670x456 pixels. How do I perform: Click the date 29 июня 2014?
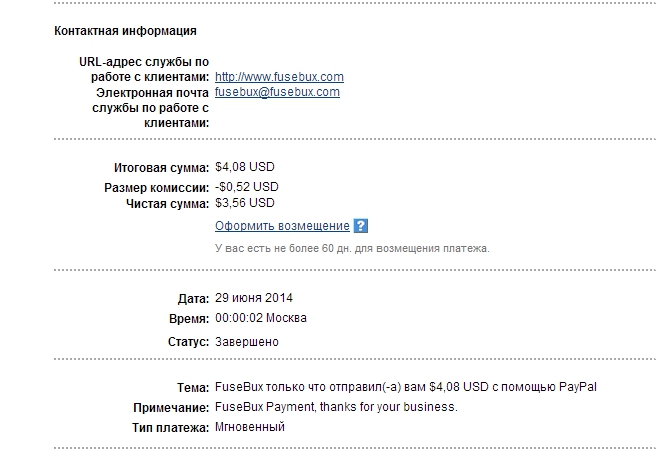[254, 299]
